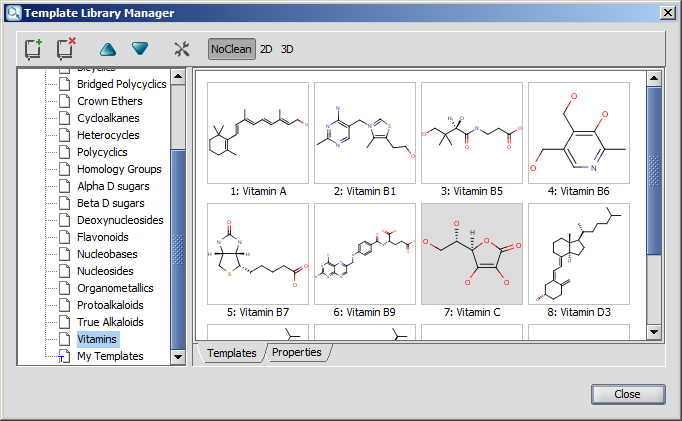Click the add new template group icon

[x=33, y=49]
